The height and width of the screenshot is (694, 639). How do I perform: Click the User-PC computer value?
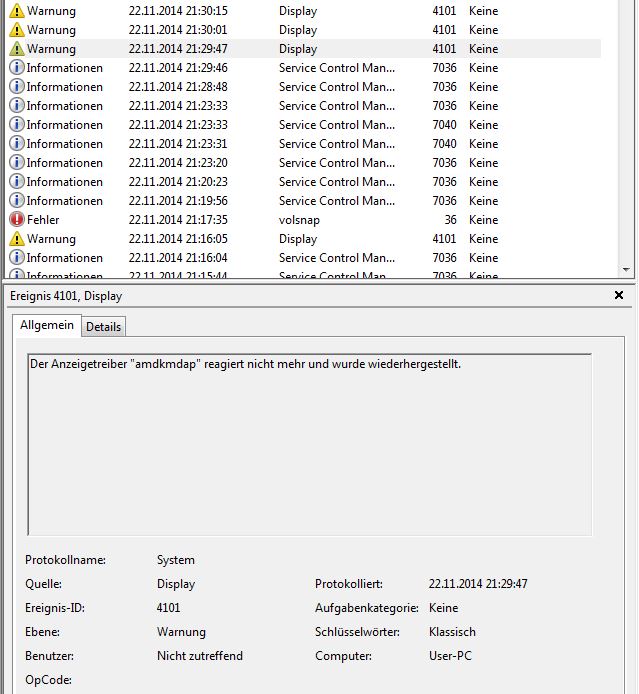(452, 656)
